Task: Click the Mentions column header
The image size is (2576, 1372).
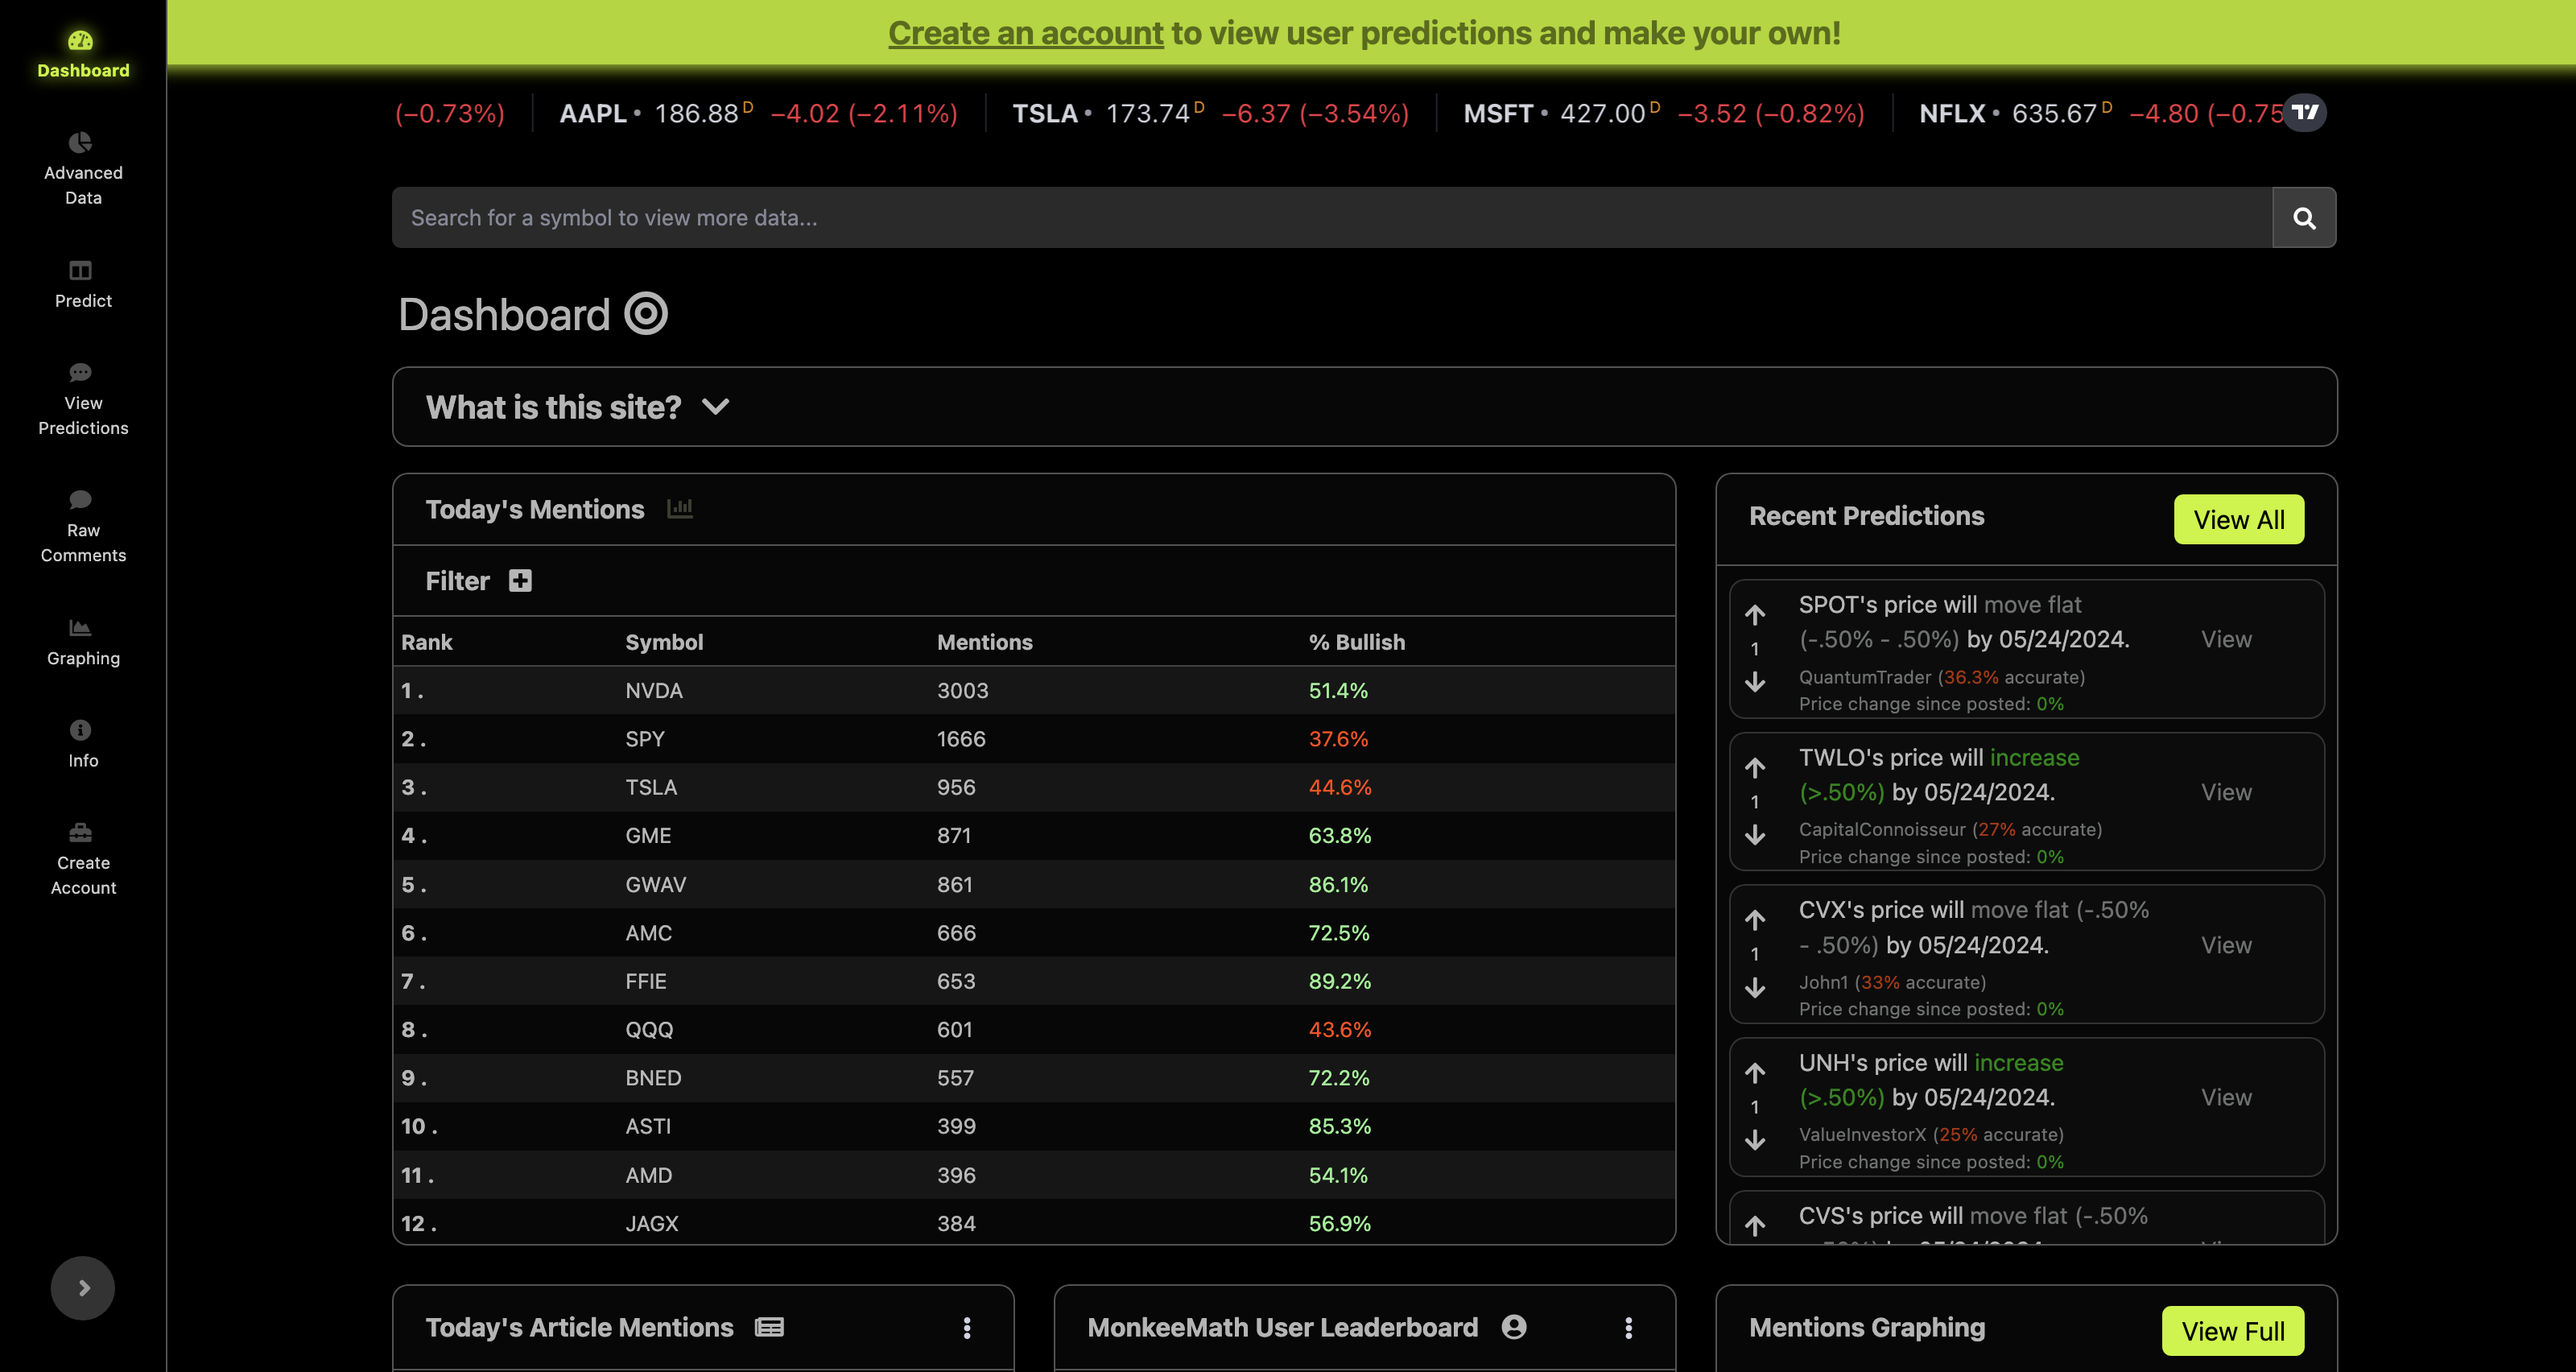Action: click(984, 642)
